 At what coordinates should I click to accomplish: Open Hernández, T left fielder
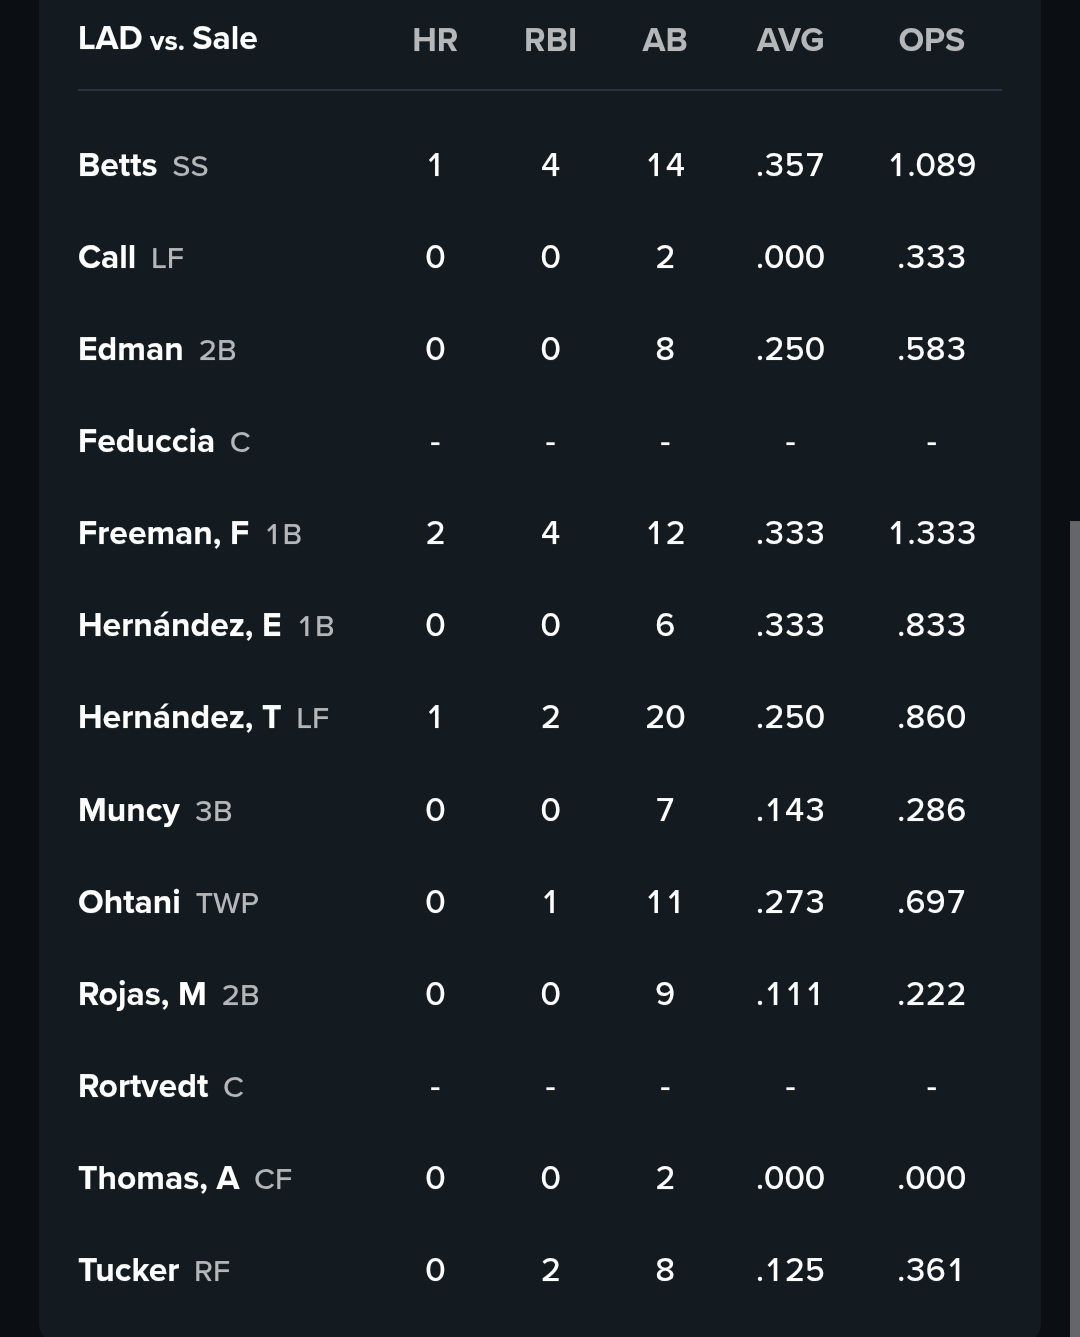coord(204,717)
